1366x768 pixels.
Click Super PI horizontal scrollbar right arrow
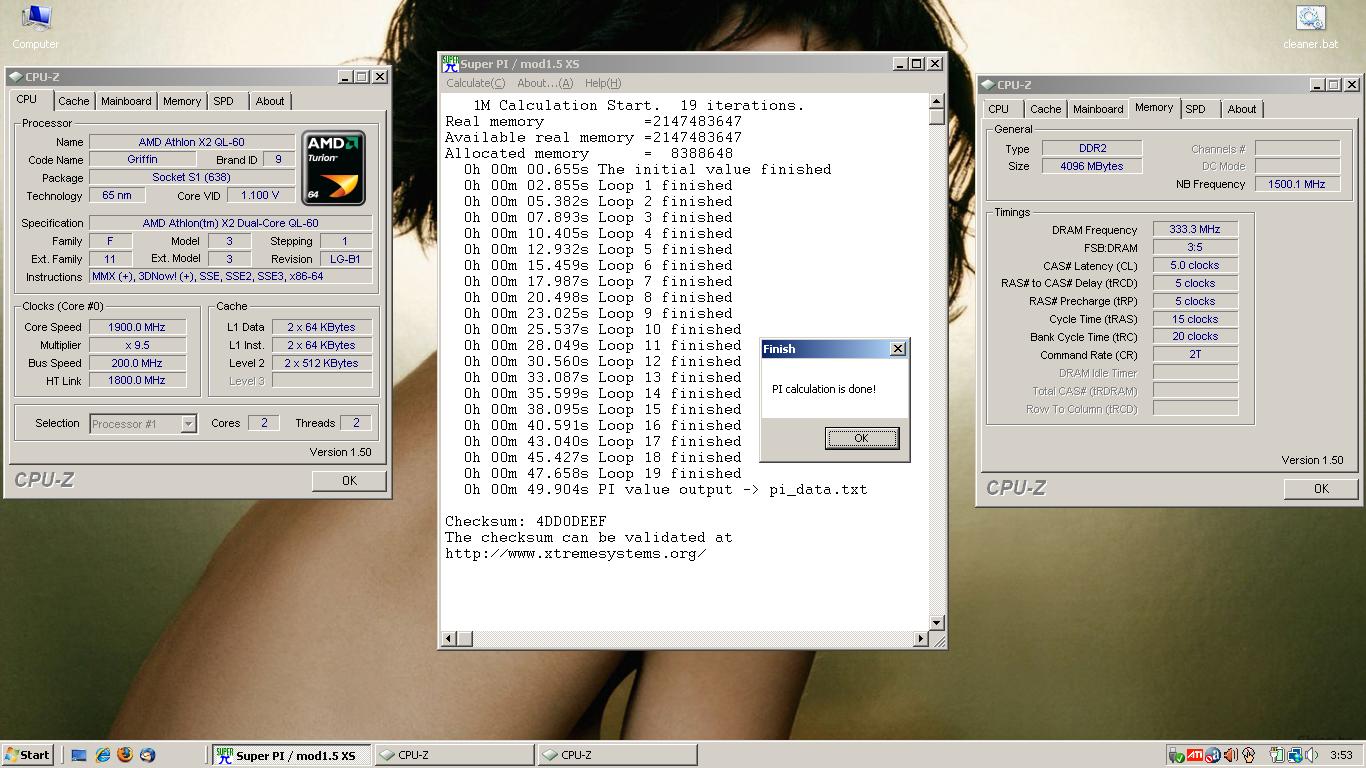click(921, 638)
